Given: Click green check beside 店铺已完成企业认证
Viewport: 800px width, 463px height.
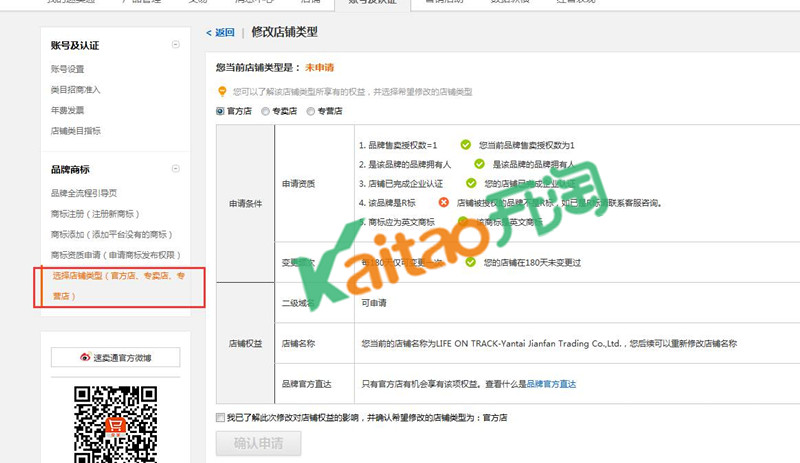Looking at the screenshot, I should tap(471, 183).
